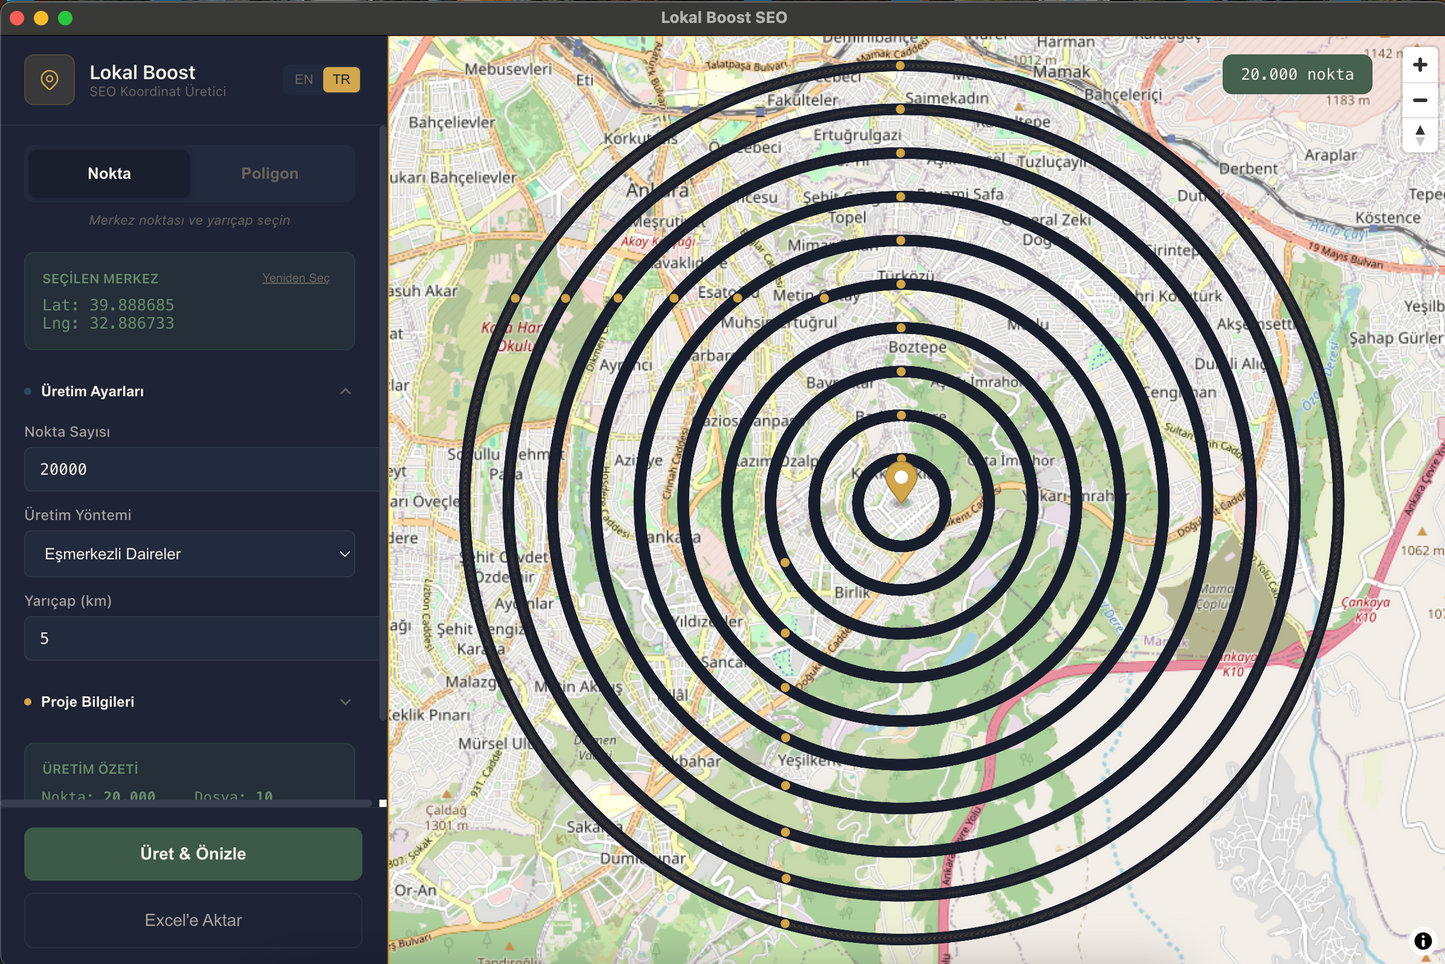This screenshot has height=964, width=1445.
Task: Click the Lokal Boost pin logo icon
Action: [49, 79]
